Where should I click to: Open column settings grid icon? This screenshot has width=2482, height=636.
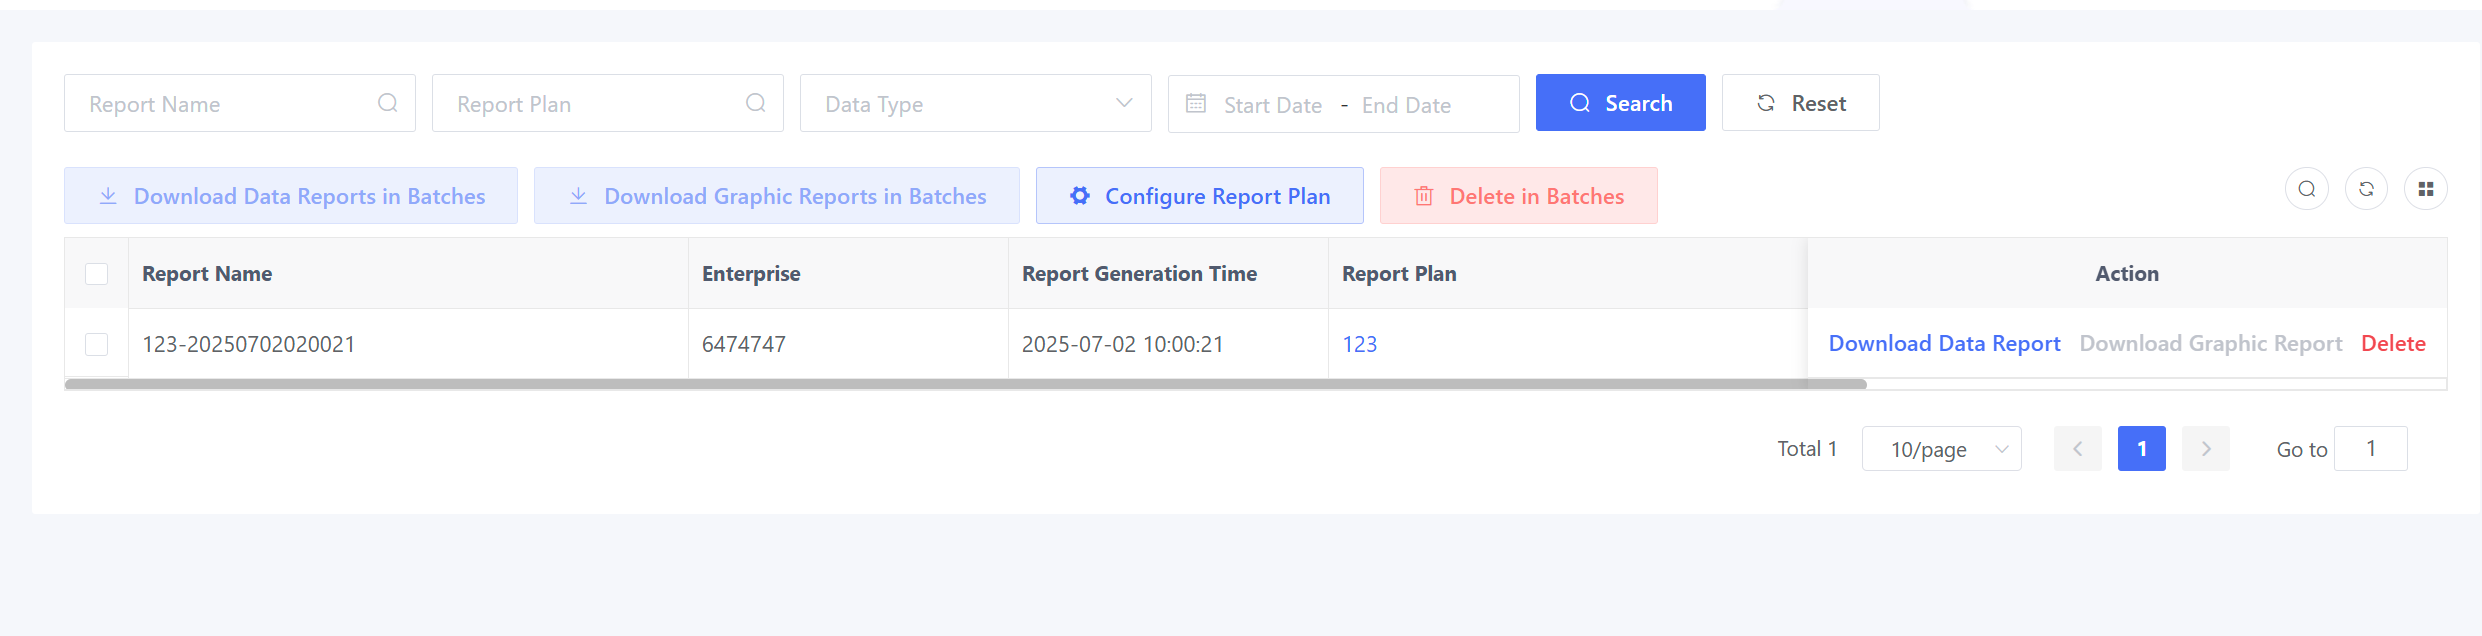click(2426, 189)
